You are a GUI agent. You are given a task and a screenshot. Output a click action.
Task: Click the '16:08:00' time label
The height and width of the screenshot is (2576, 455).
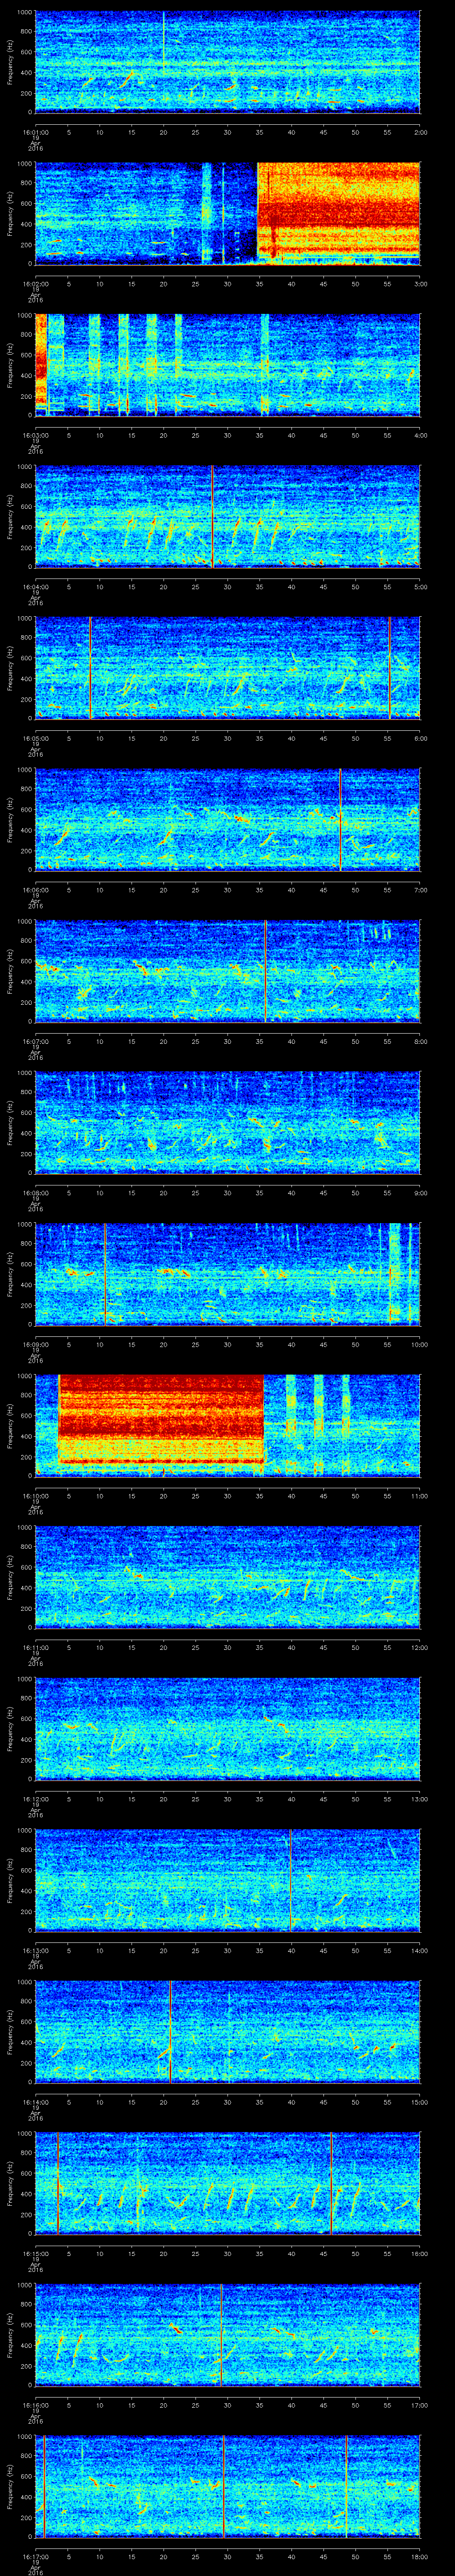pyautogui.click(x=35, y=1192)
